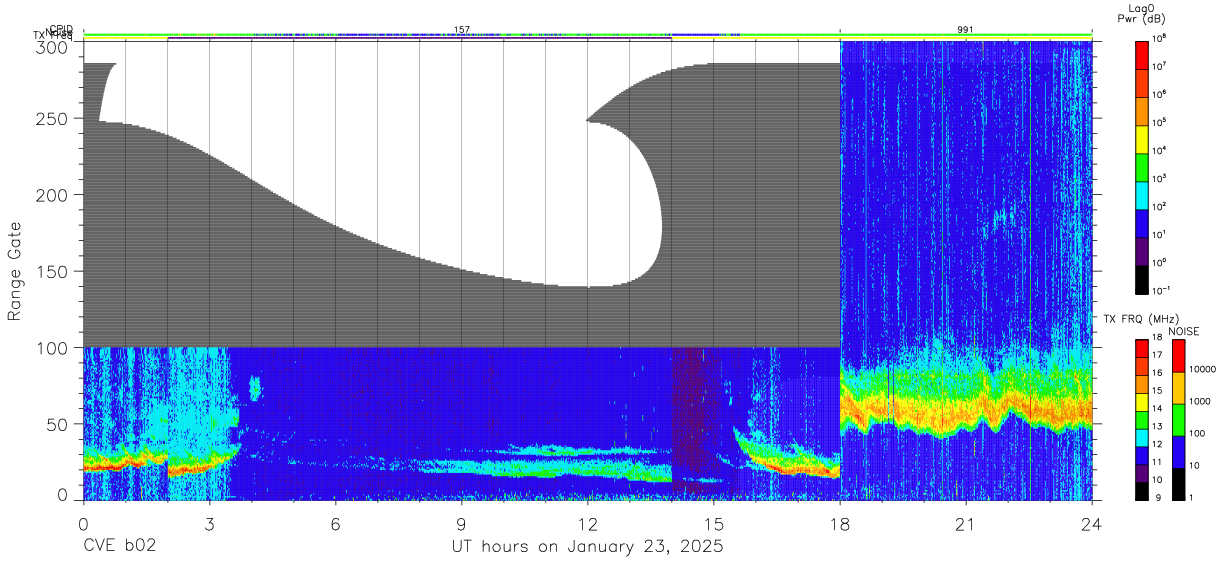This screenshot has width=1228, height=567.
Task: Click the y-axis tick label '200'
Action: pyautogui.click(x=54, y=195)
